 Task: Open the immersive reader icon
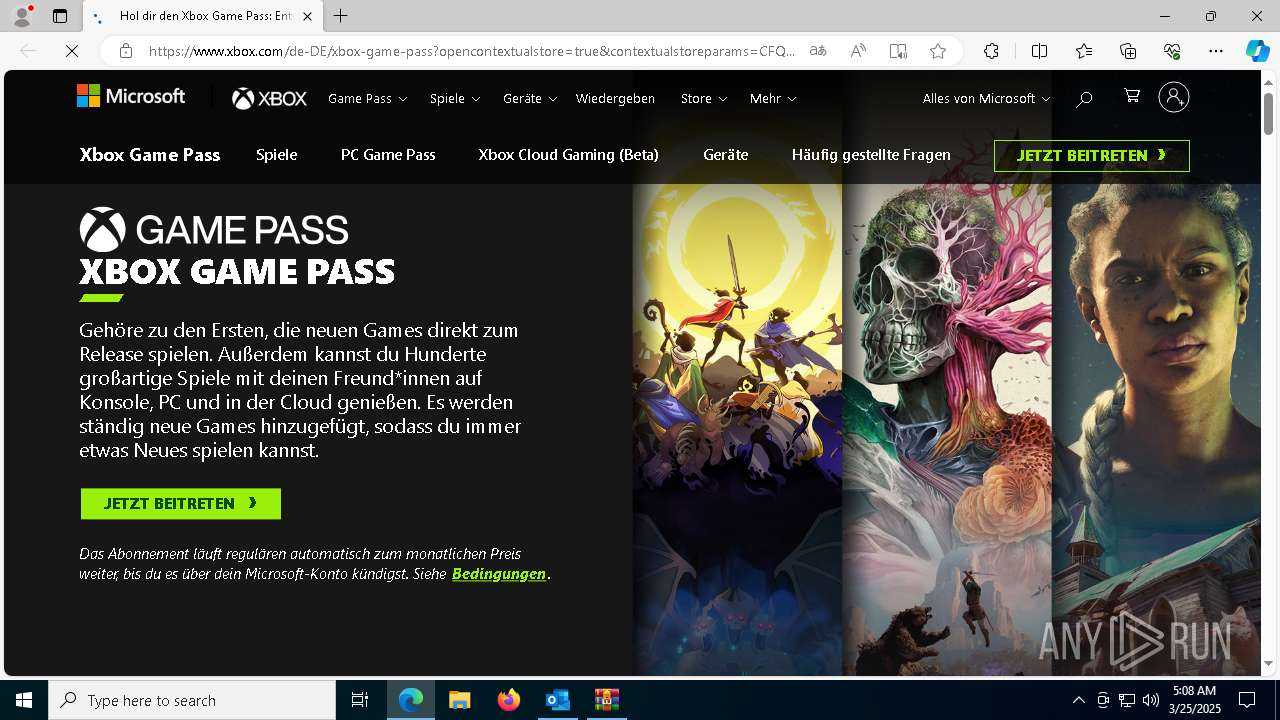click(898, 51)
